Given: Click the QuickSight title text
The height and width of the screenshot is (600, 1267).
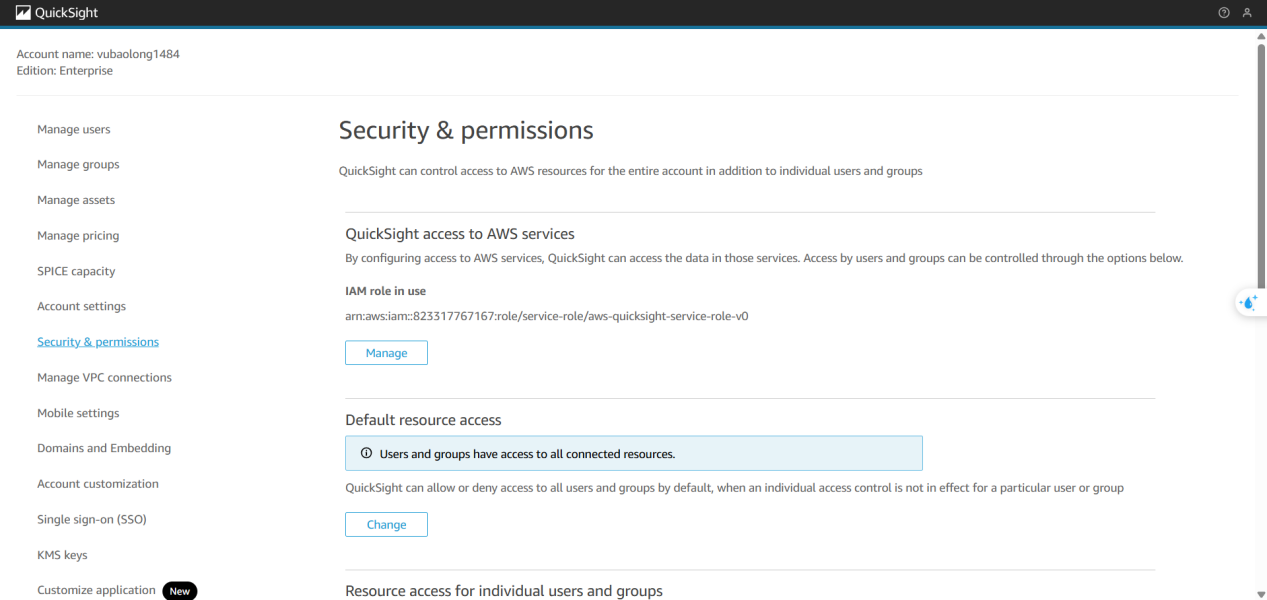Looking at the screenshot, I should pyautogui.click(x=66, y=13).
